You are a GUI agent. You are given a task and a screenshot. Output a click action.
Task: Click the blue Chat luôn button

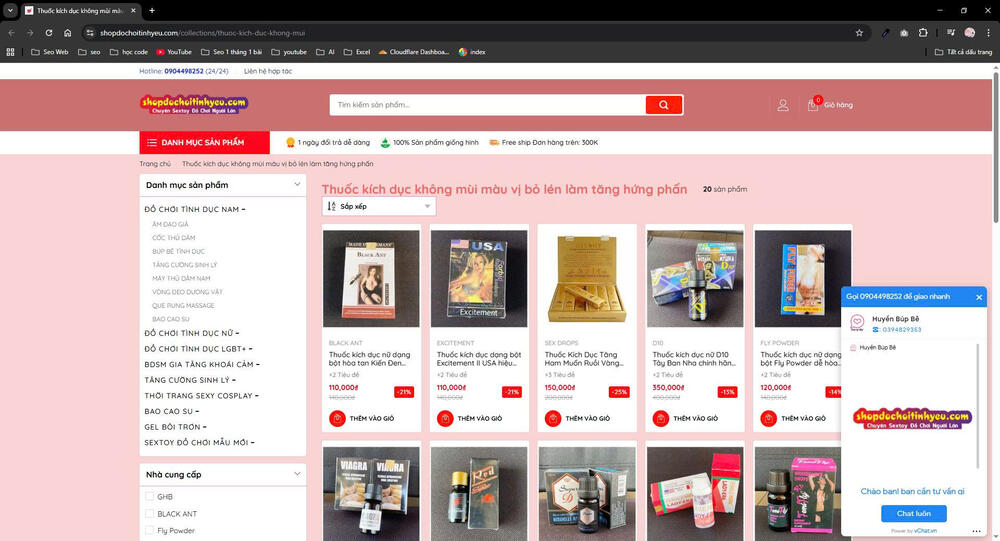pos(913,513)
